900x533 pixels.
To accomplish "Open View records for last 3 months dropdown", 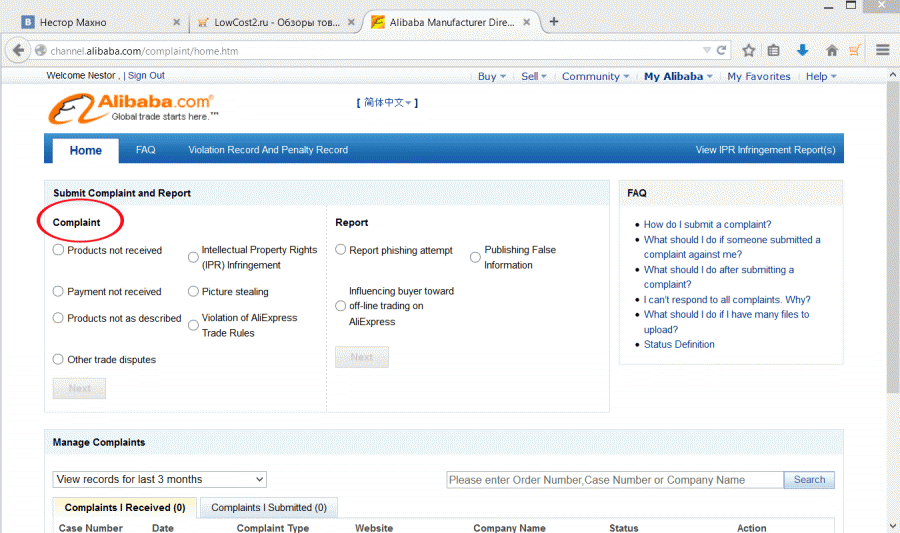I will pos(160,479).
